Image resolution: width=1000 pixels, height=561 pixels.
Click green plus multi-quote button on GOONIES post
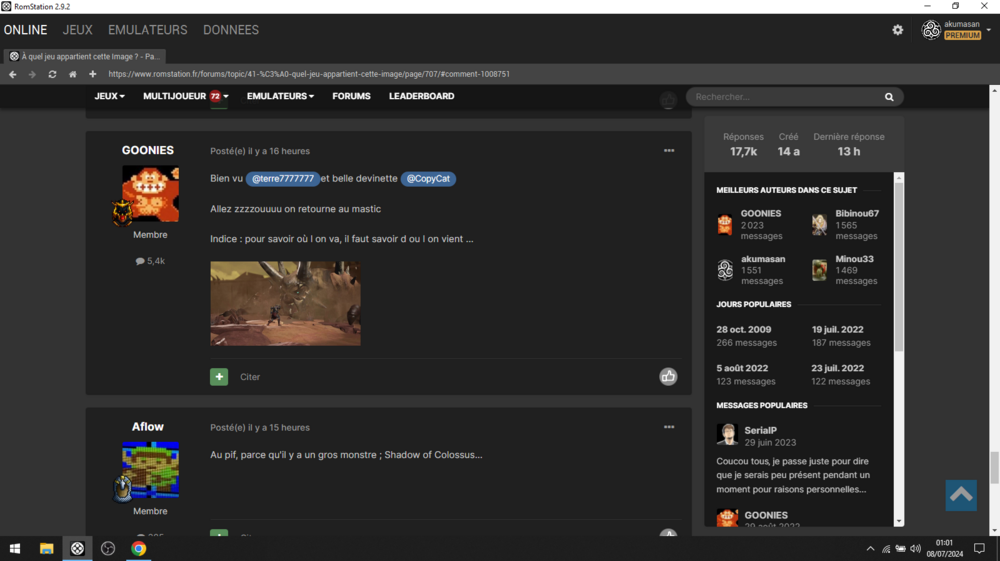click(219, 377)
